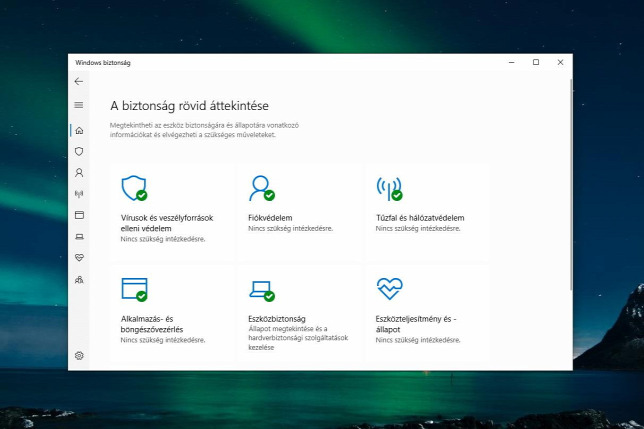Select the Home icon in sidebar
The height and width of the screenshot is (429, 644).
79,131
